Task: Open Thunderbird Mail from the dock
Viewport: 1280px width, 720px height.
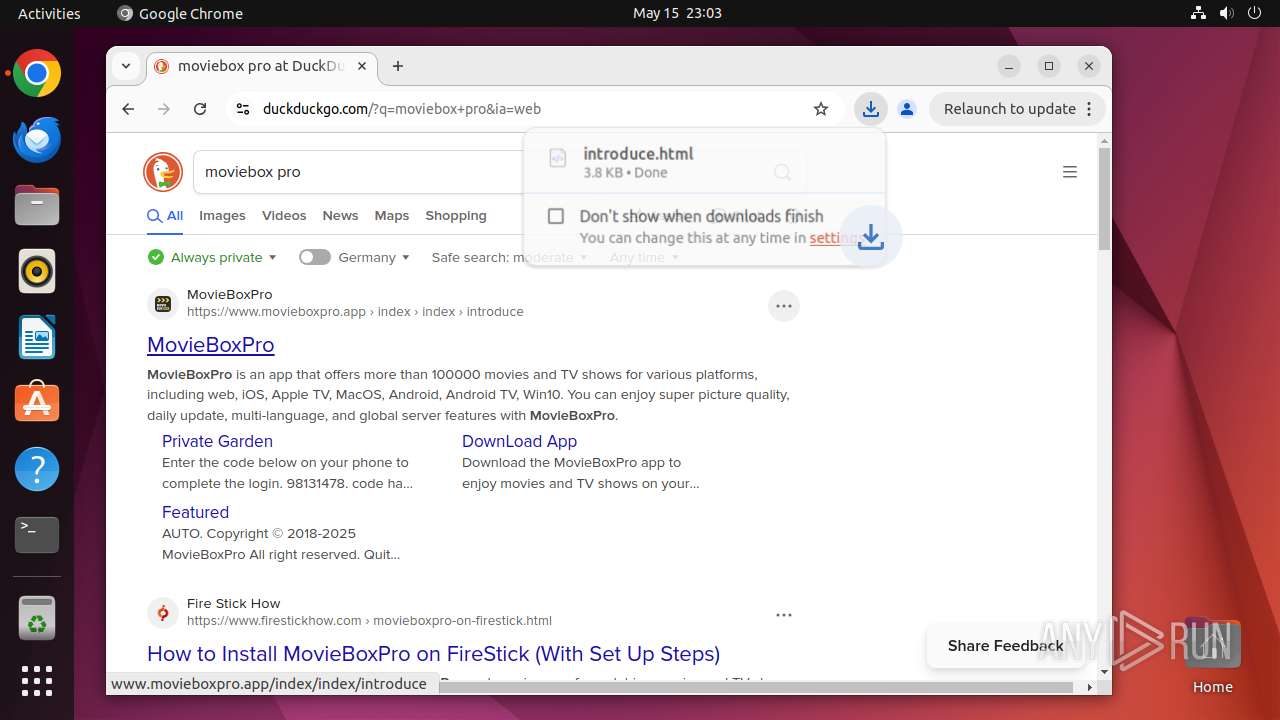Action: coord(37,140)
